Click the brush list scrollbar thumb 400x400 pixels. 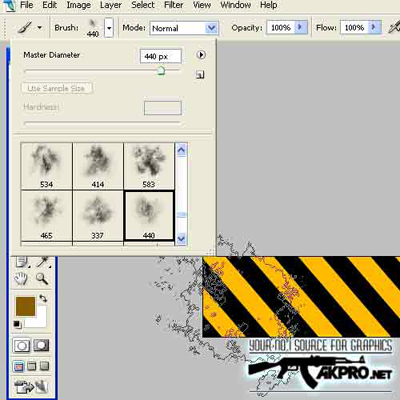pyautogui.click(x=181, y=215)
